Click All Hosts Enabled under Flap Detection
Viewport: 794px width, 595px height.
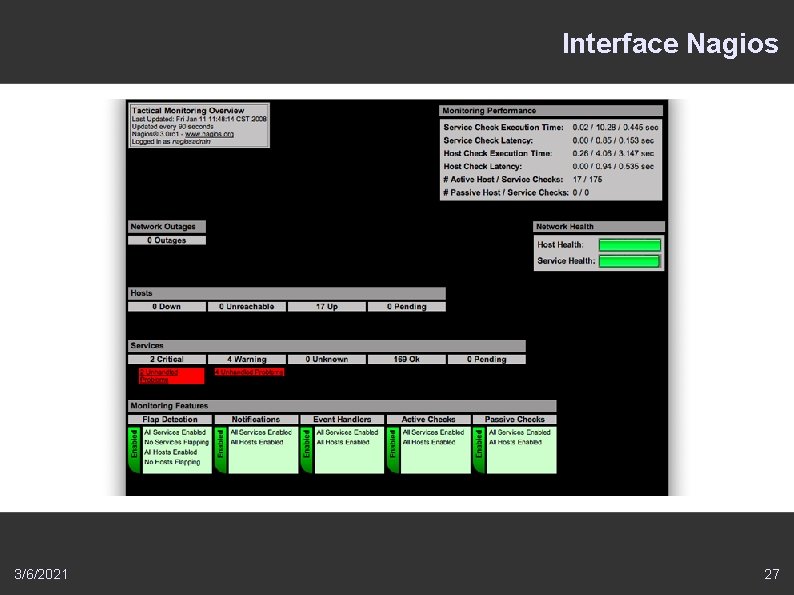pos(171,452)
